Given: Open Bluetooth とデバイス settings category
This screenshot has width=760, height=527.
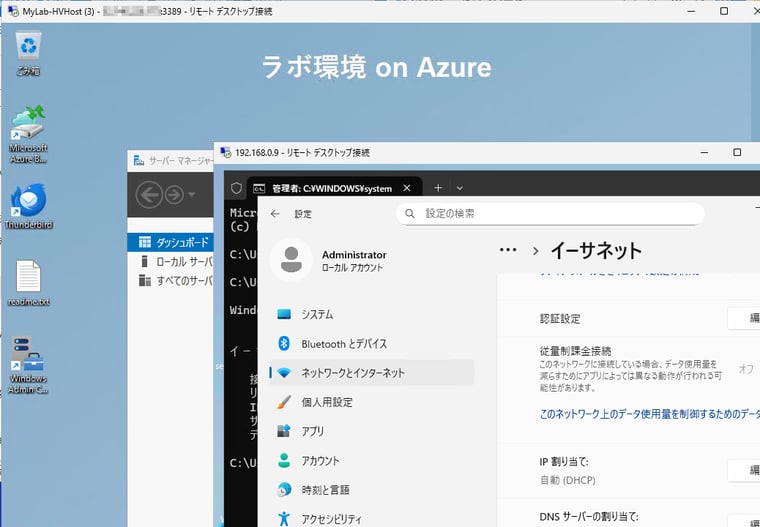Looking at the screenshot, I should click(x=371, y=344).
